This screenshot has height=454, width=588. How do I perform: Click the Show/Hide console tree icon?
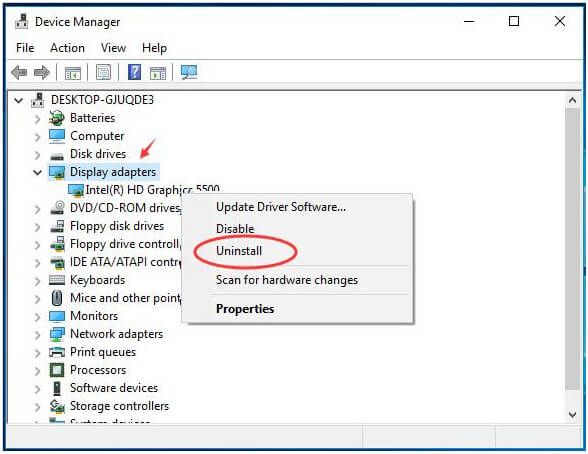point(73,72)
